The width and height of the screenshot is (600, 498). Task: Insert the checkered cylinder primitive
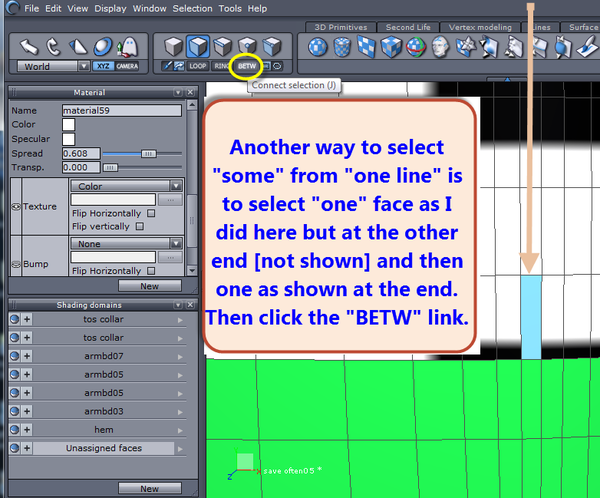tap(342, 47)
